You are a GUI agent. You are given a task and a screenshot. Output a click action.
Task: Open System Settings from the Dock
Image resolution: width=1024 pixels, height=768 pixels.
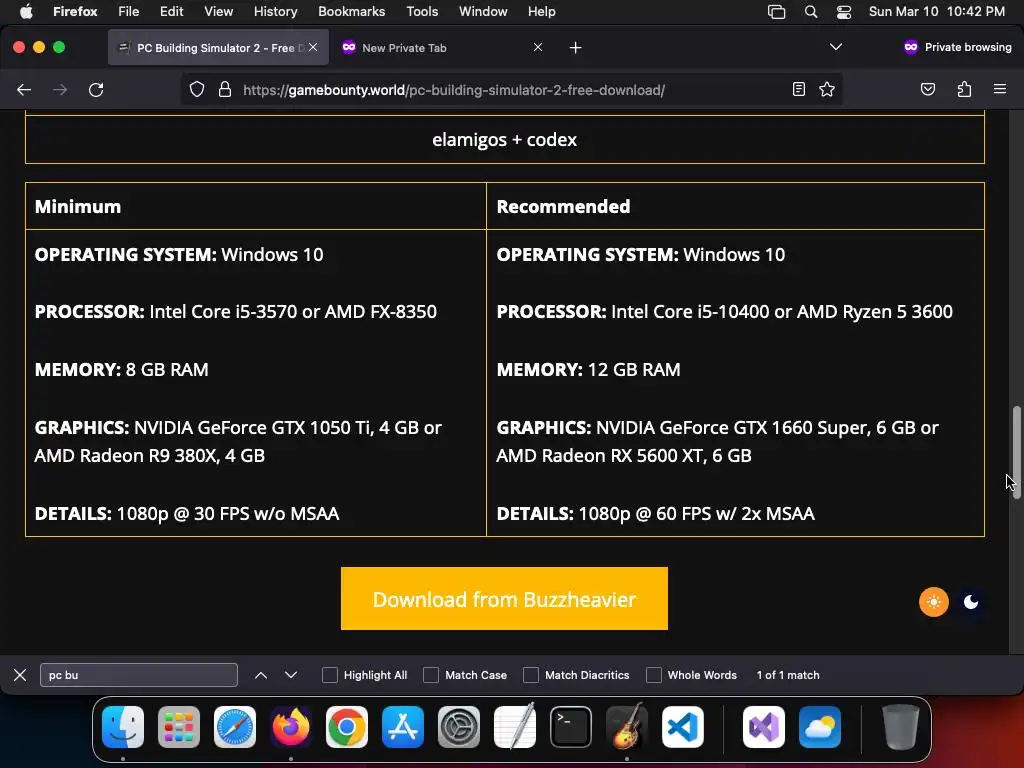click(458, 726)
